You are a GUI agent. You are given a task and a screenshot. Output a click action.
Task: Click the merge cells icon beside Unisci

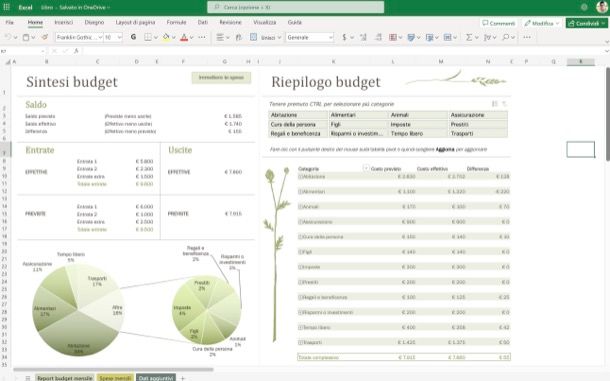[253, 37]
